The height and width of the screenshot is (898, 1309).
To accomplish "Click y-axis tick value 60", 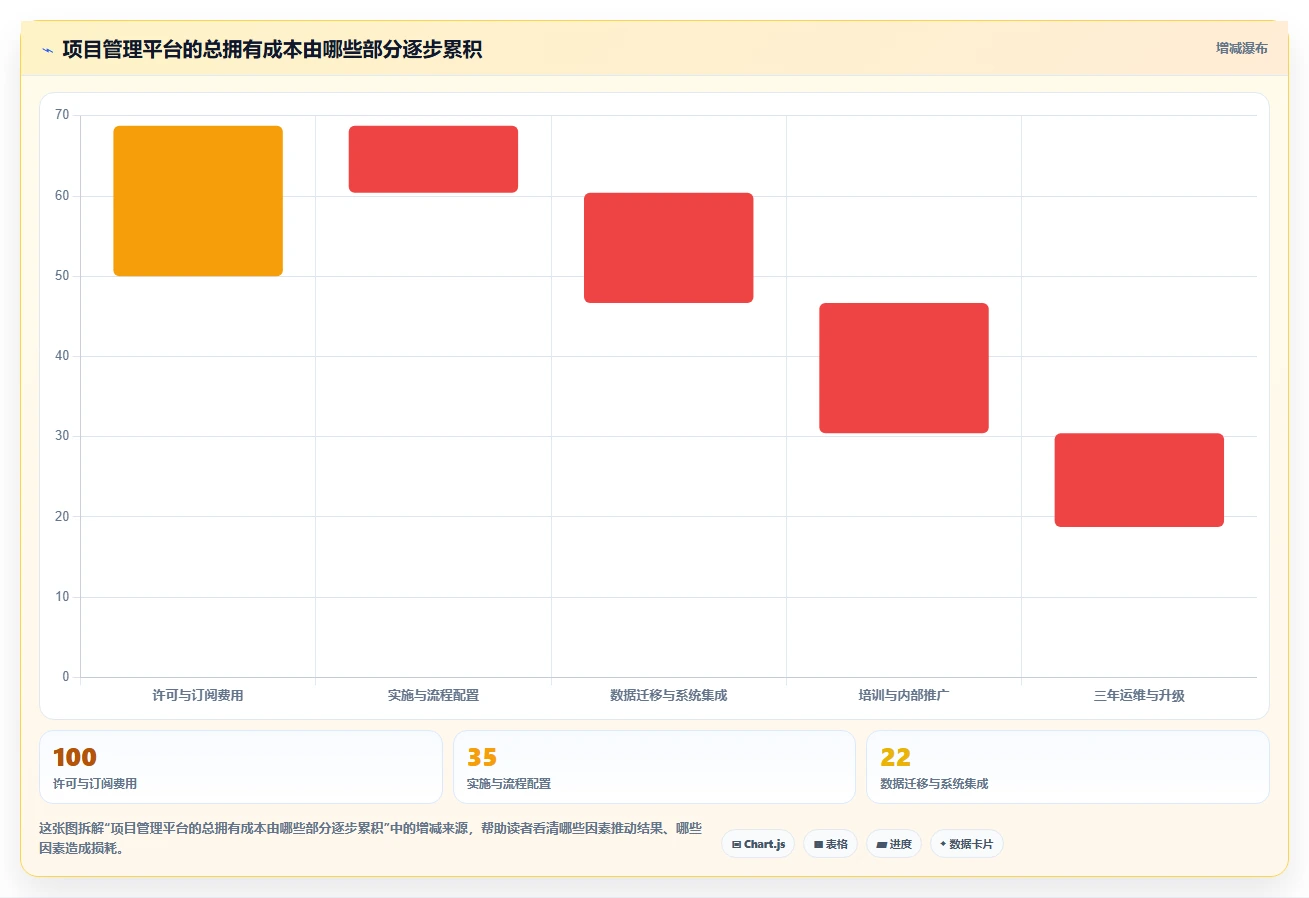I will [62, 196].
